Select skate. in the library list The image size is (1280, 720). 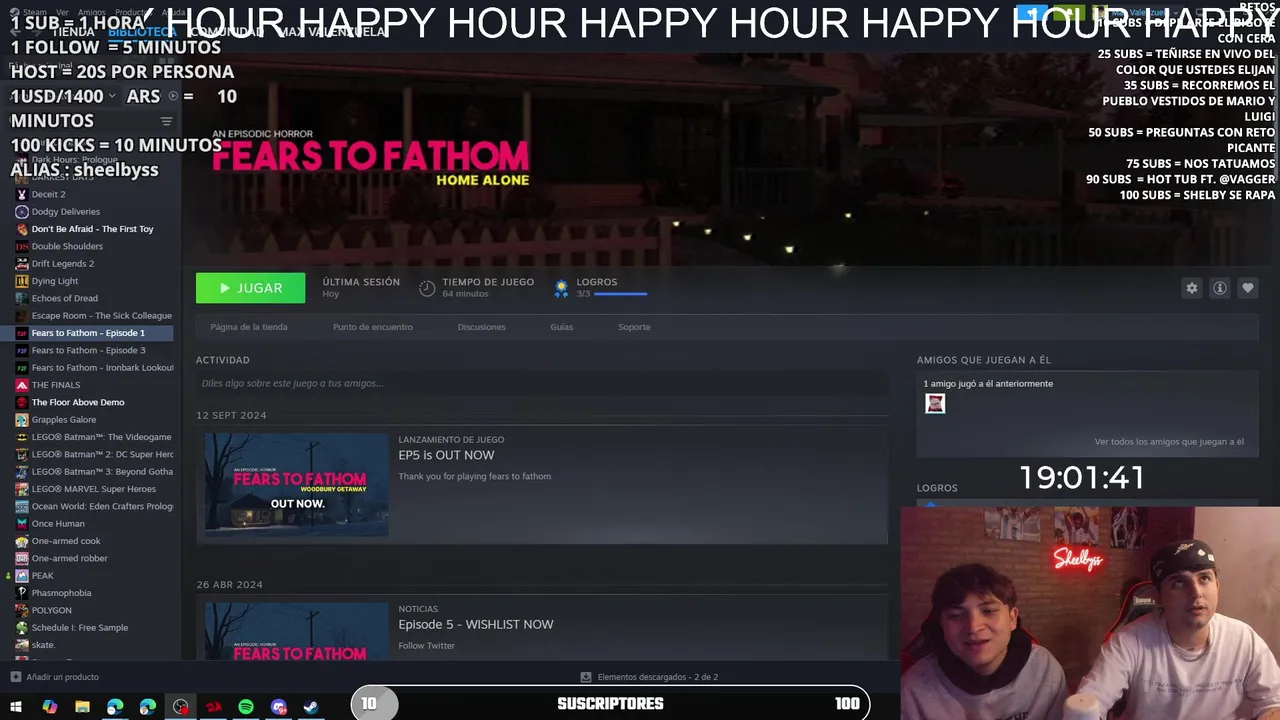tap(43, 645)
